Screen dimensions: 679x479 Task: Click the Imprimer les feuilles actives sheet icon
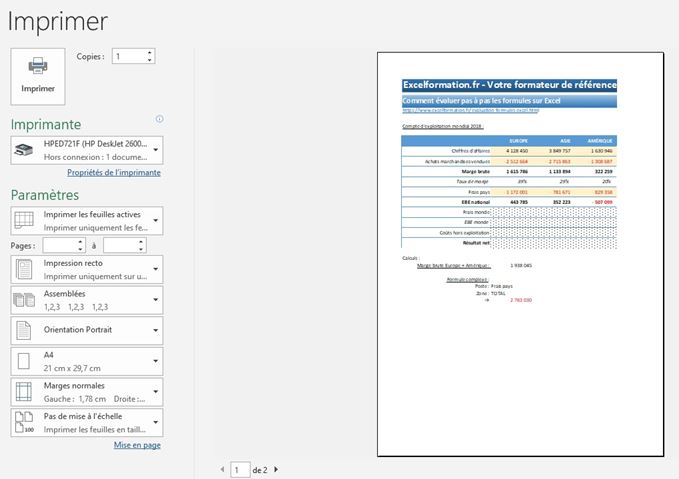[x=25, y=220]
